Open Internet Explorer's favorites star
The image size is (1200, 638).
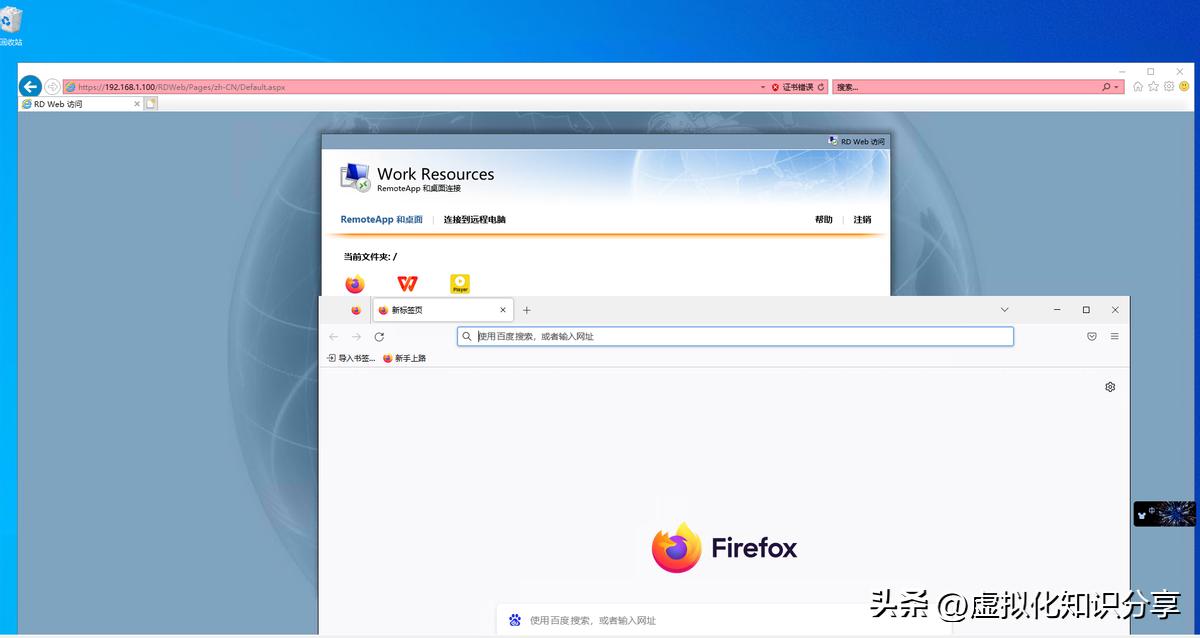click(x=1152, y=87)
